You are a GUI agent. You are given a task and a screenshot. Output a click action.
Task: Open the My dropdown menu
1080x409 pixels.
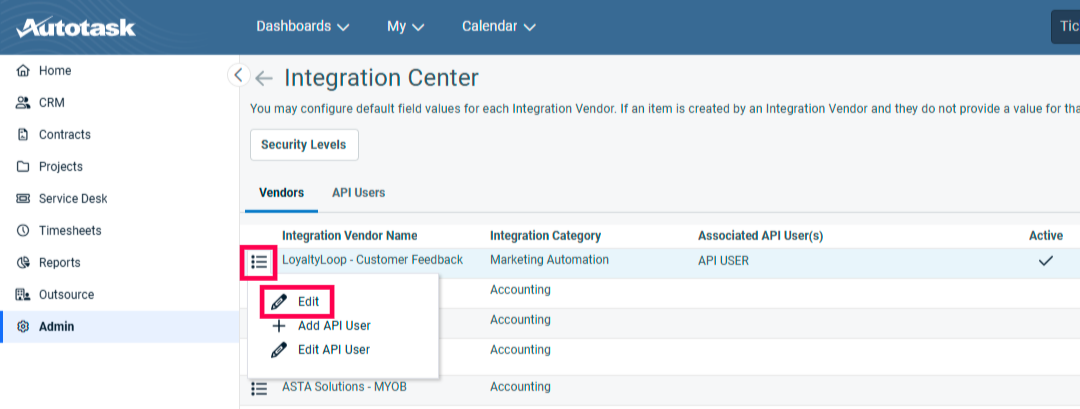point(405,27)
